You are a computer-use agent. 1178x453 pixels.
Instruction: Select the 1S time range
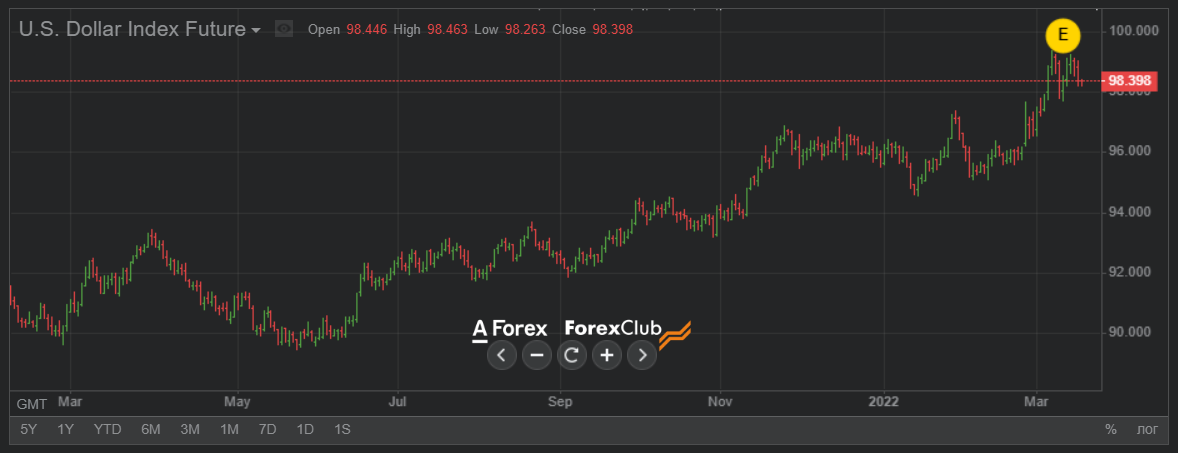coord(342,430)
